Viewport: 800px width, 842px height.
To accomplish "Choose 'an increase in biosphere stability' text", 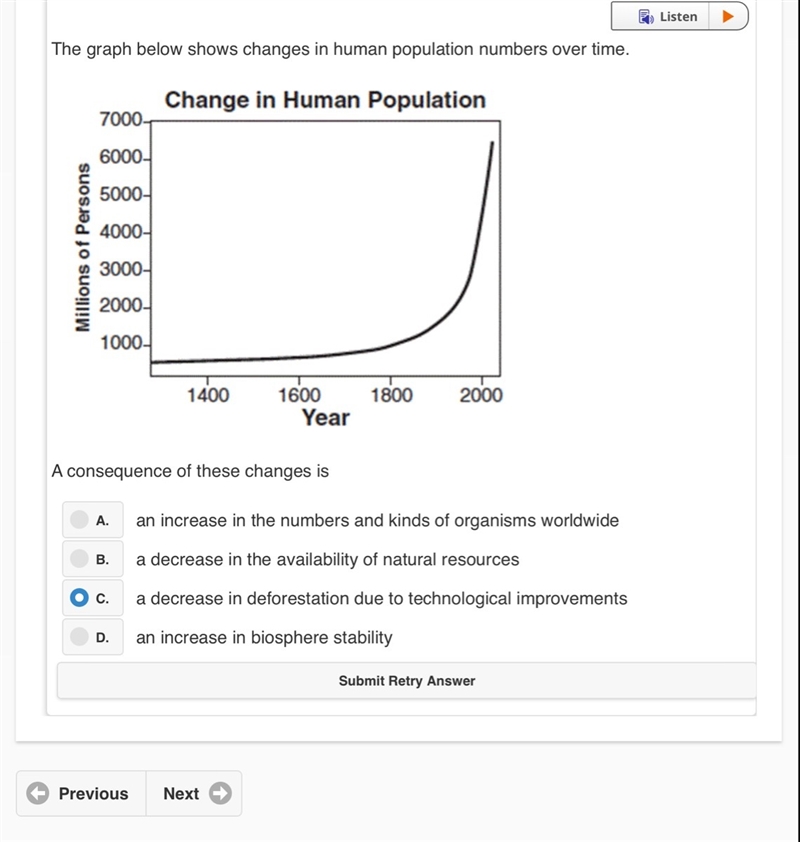I will click(x=264, y=637).
